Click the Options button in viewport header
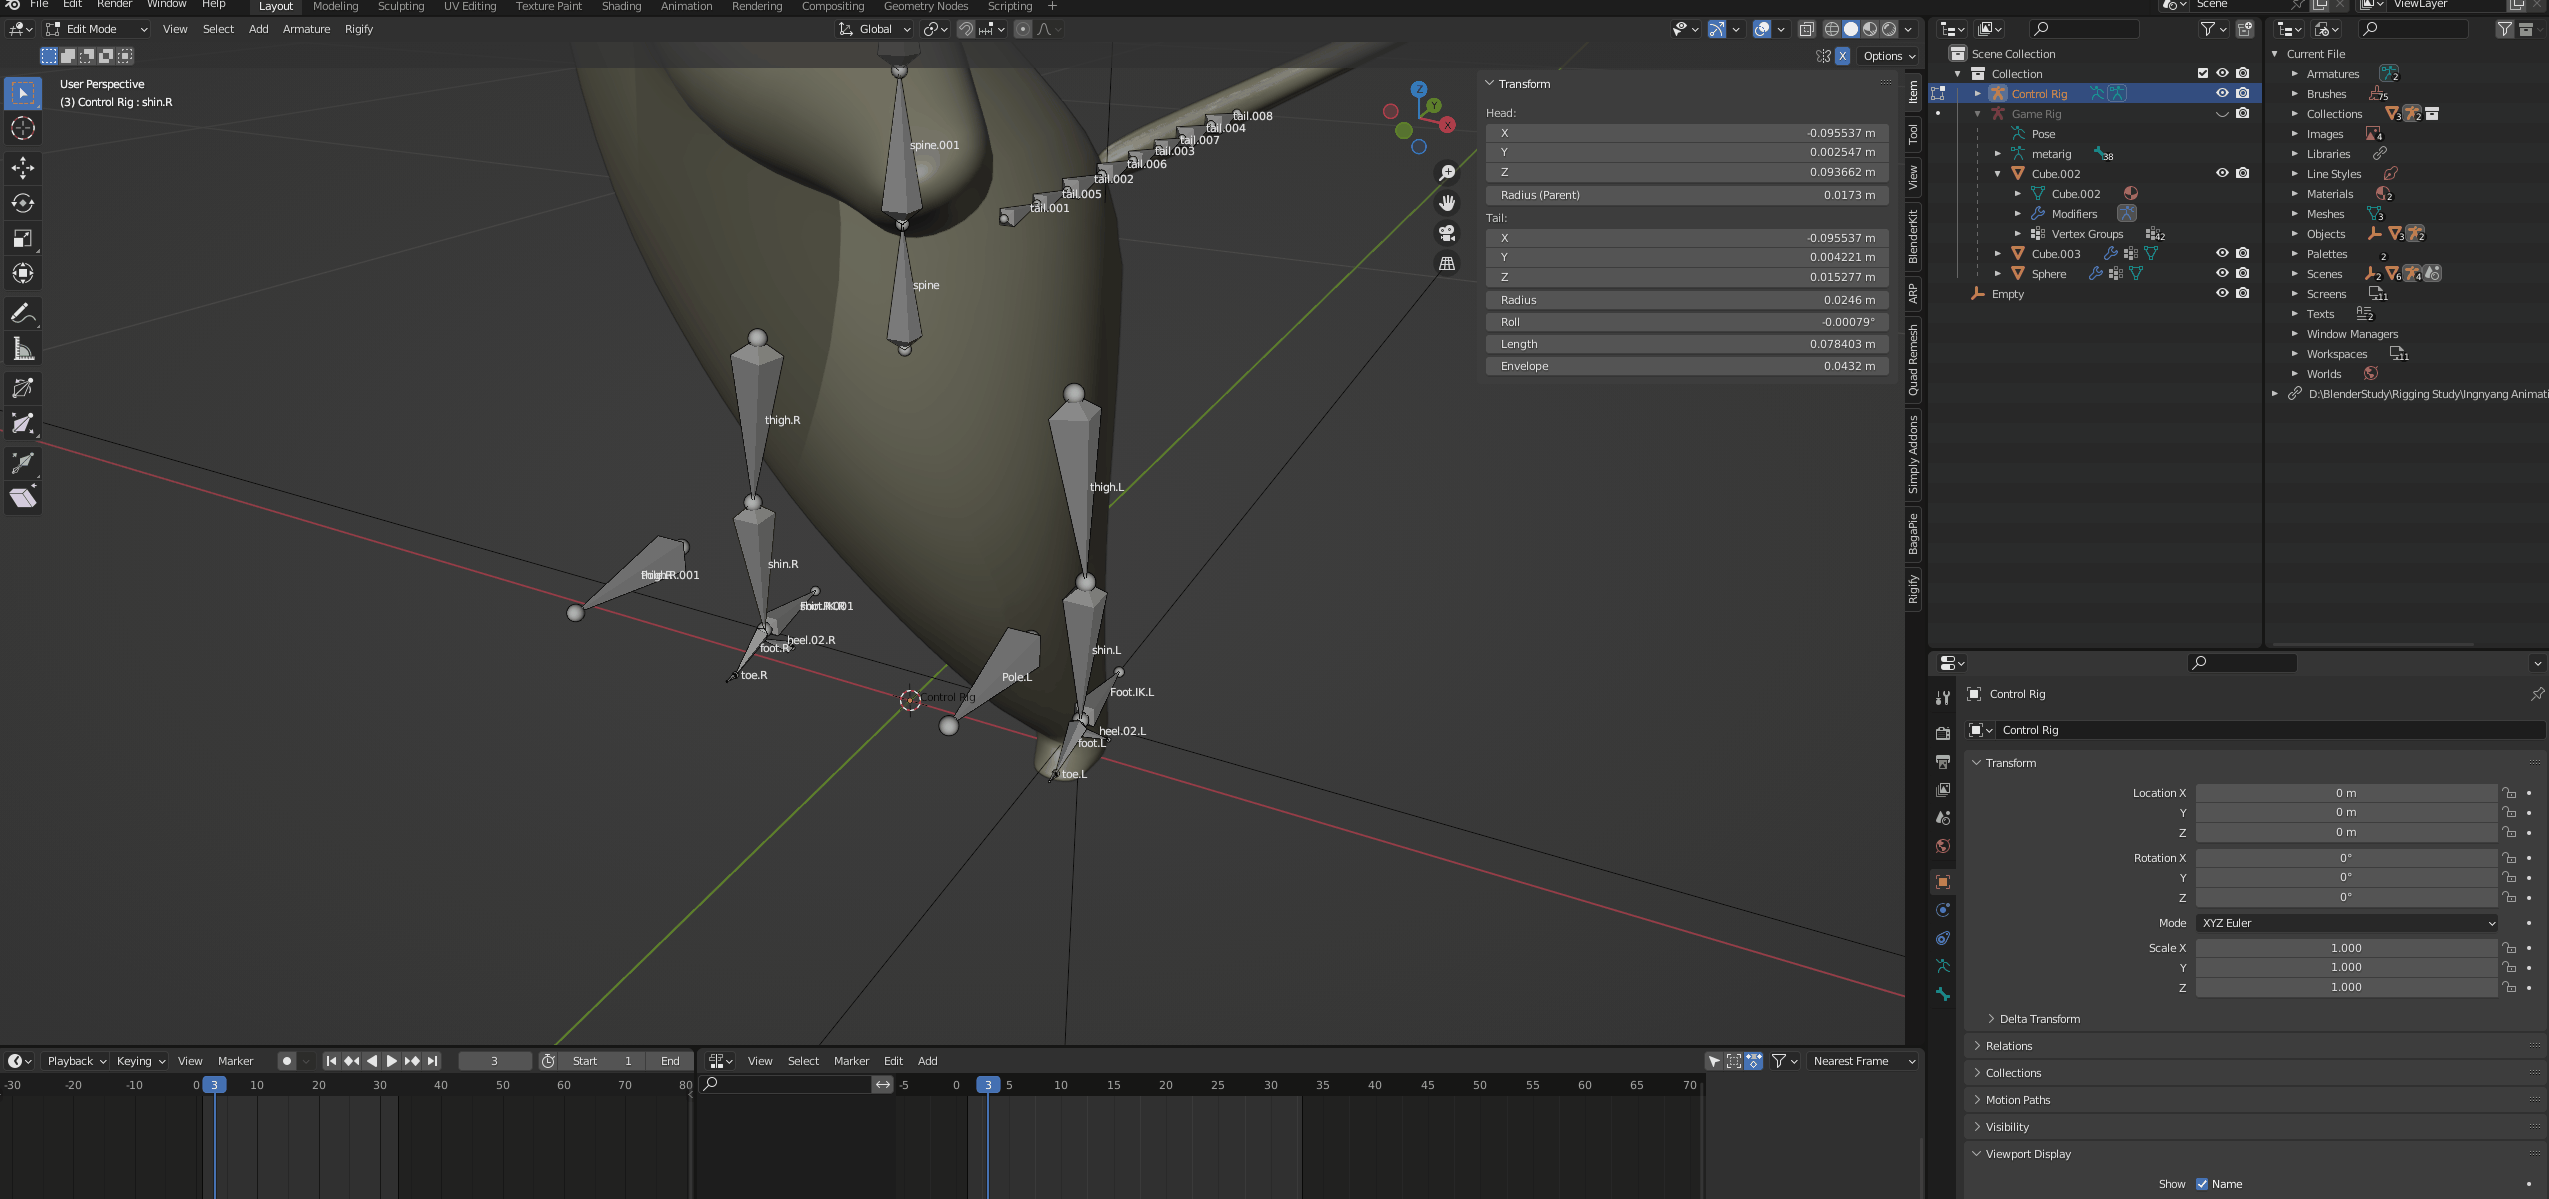2549x1199 pixels. point(1888,56)
